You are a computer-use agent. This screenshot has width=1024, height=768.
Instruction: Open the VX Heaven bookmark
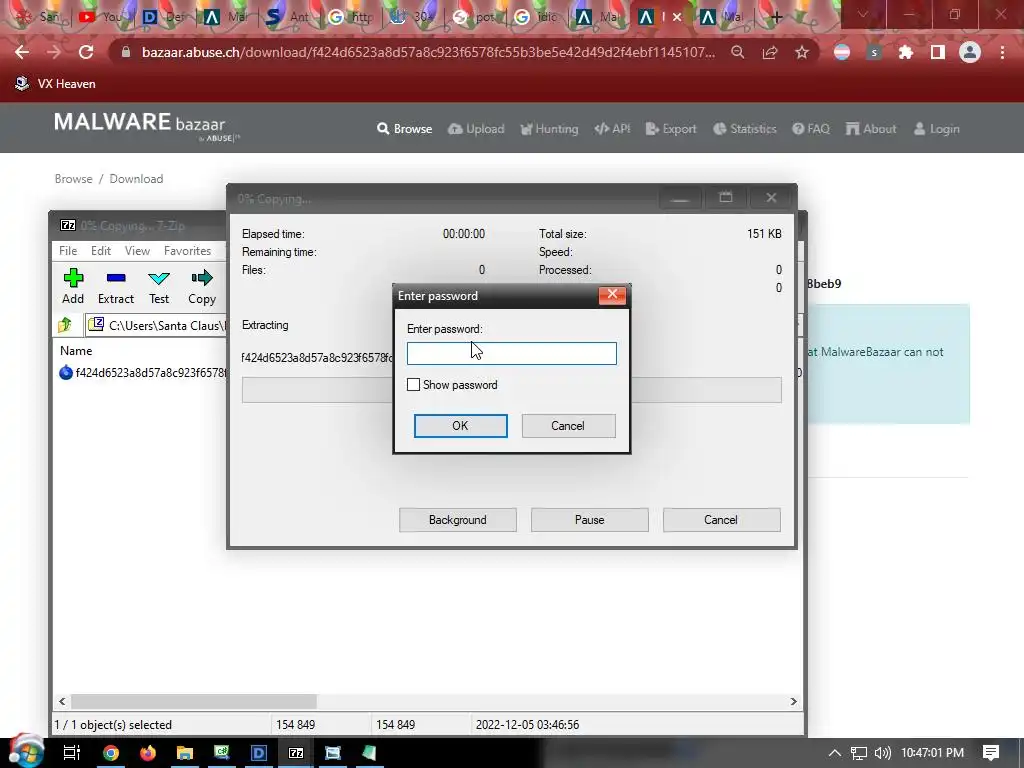[x=56, y=84]
